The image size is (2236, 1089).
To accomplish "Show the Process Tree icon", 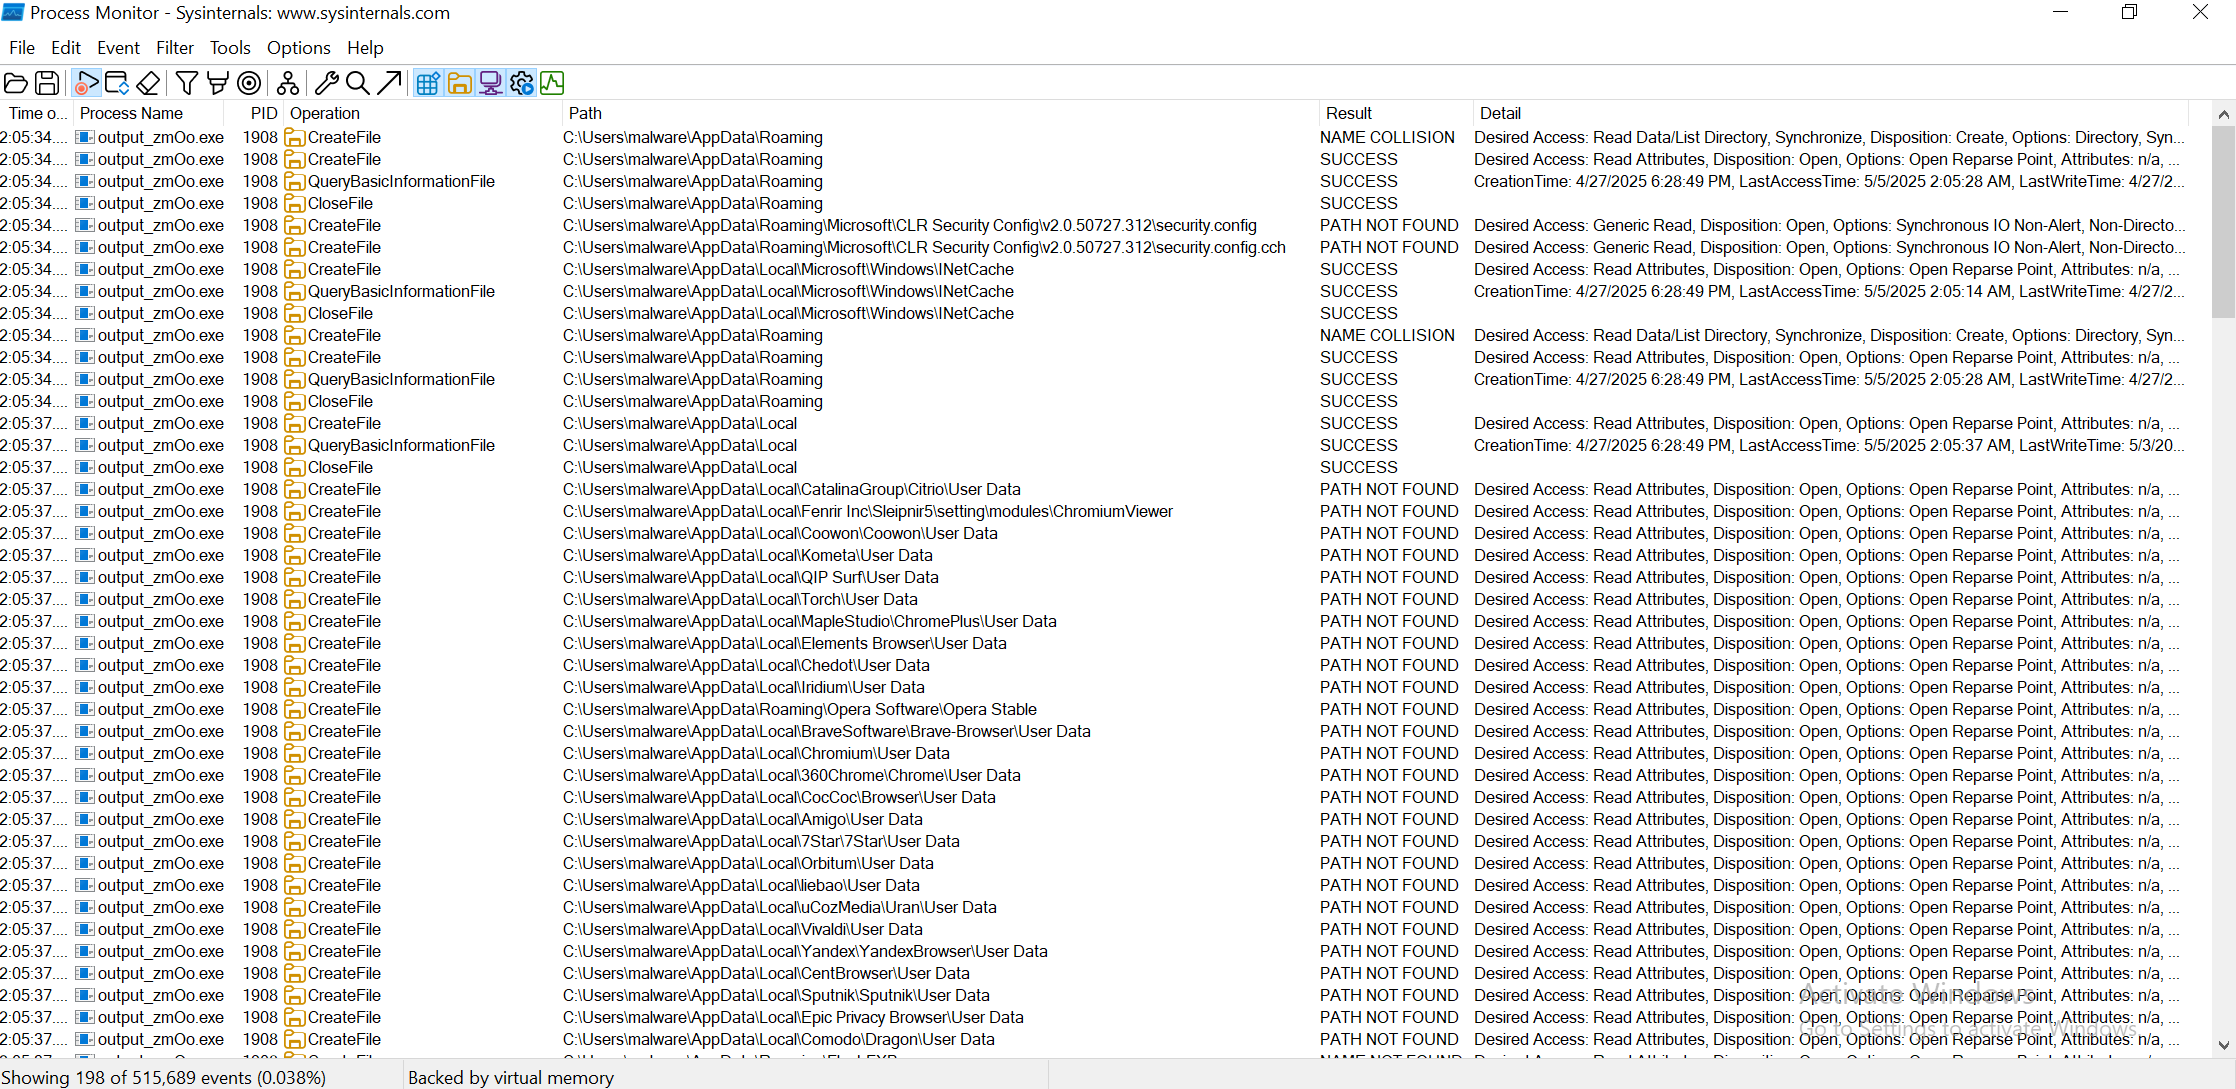I will 288,83.
